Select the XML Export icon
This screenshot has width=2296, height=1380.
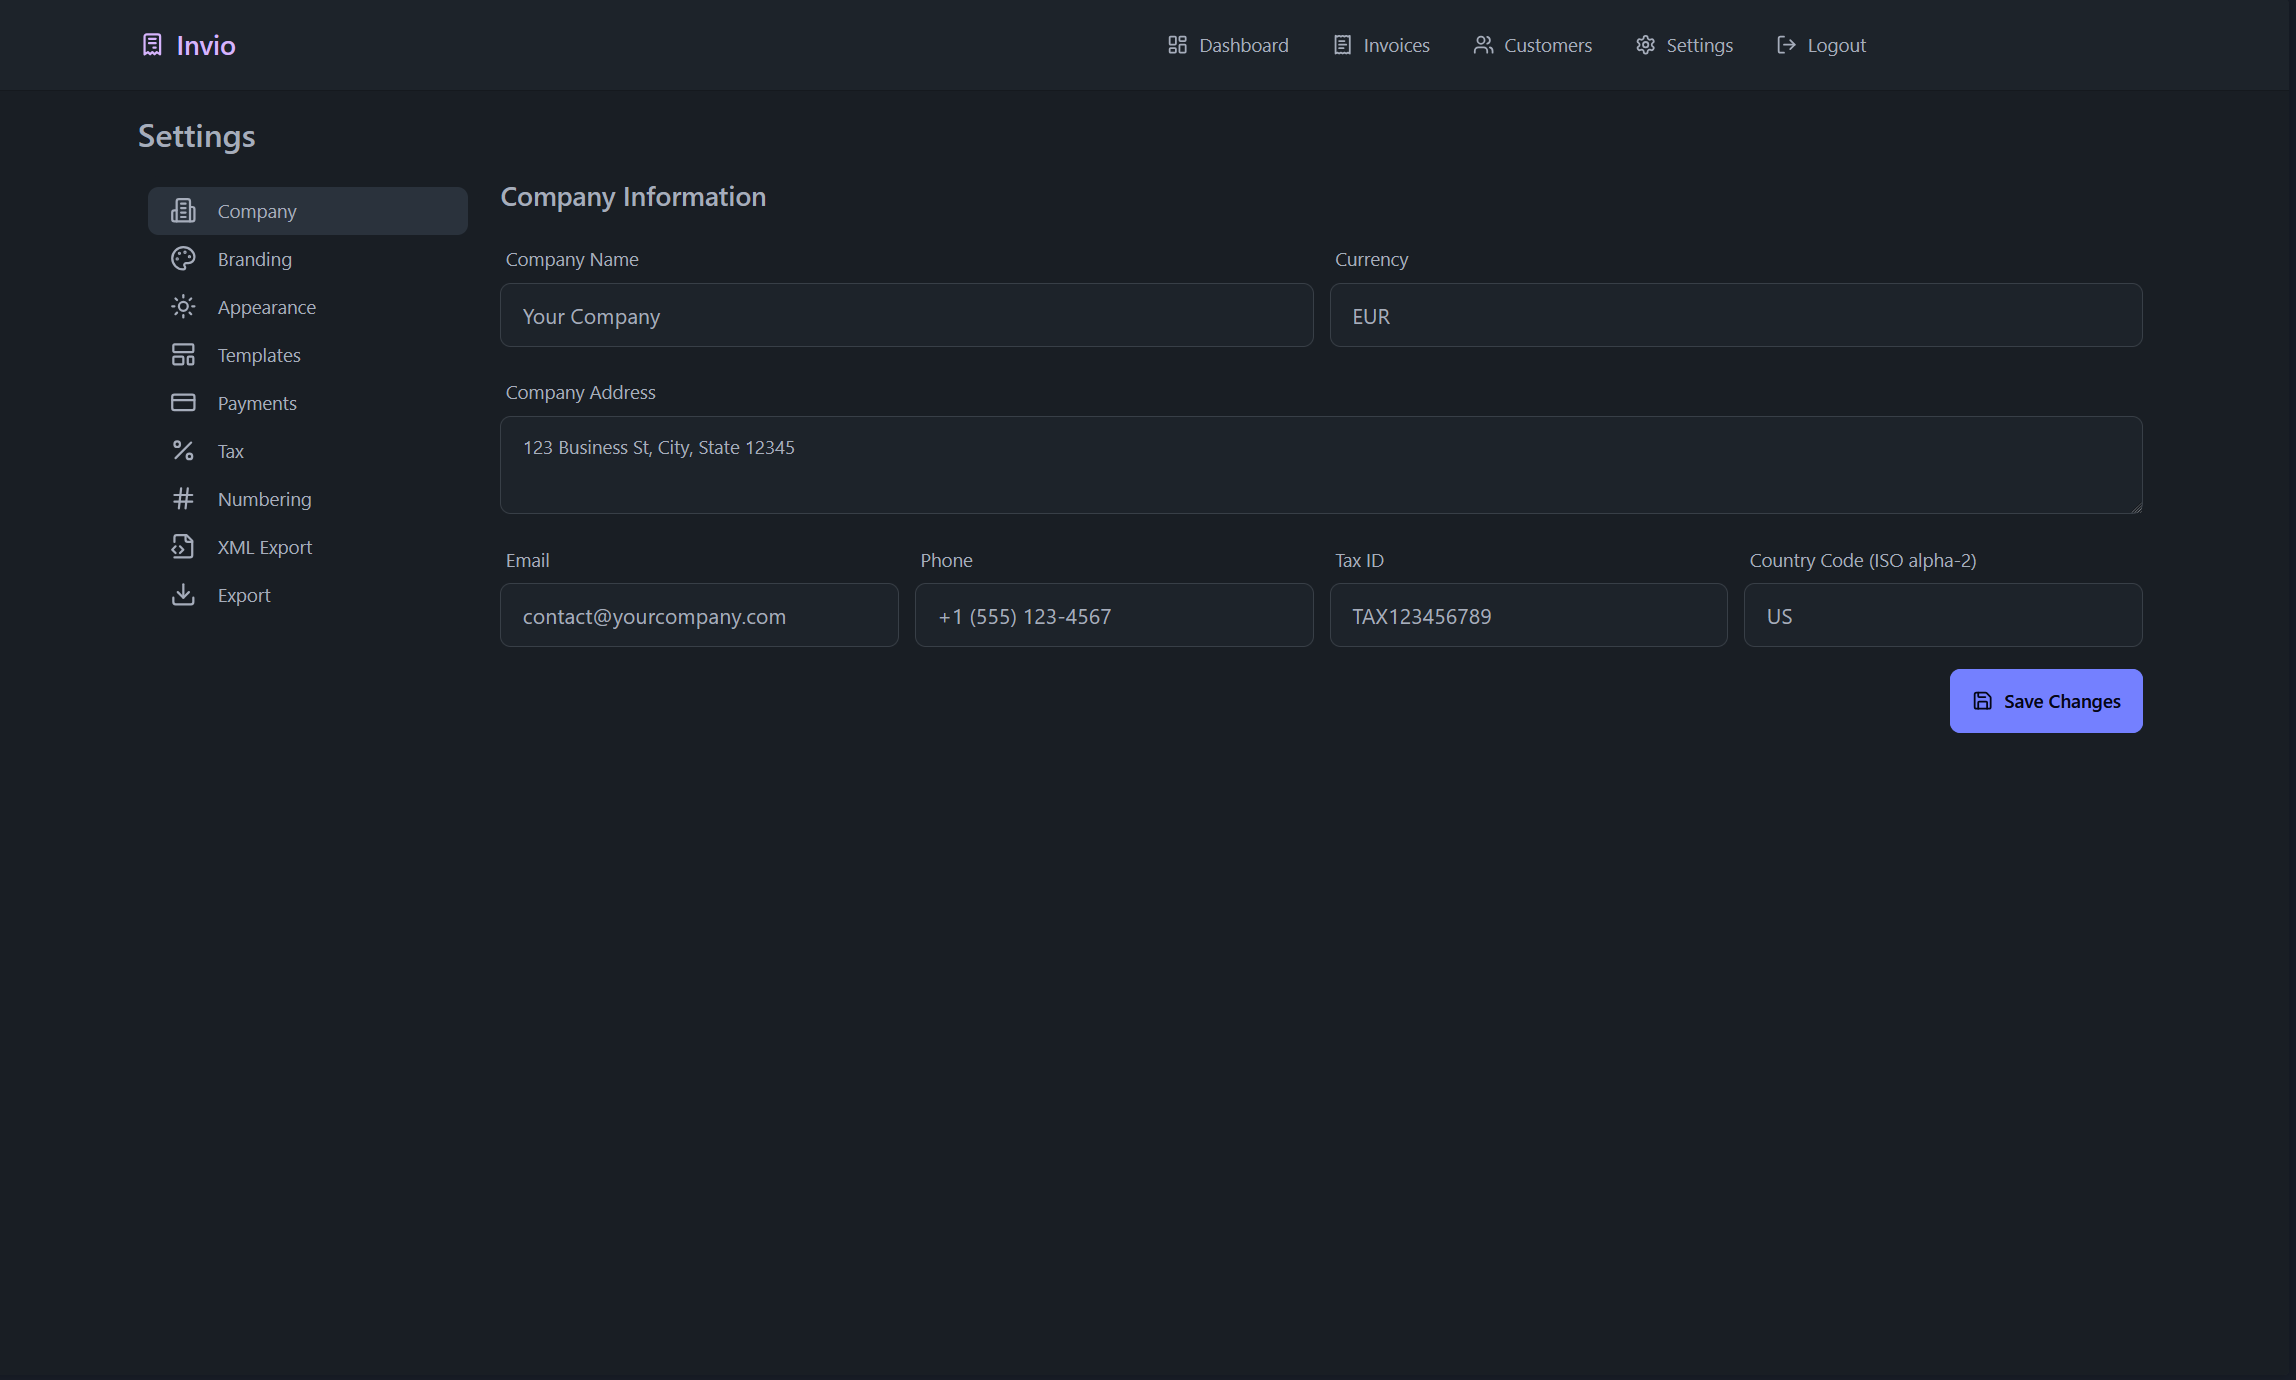[x=183, y=546]
